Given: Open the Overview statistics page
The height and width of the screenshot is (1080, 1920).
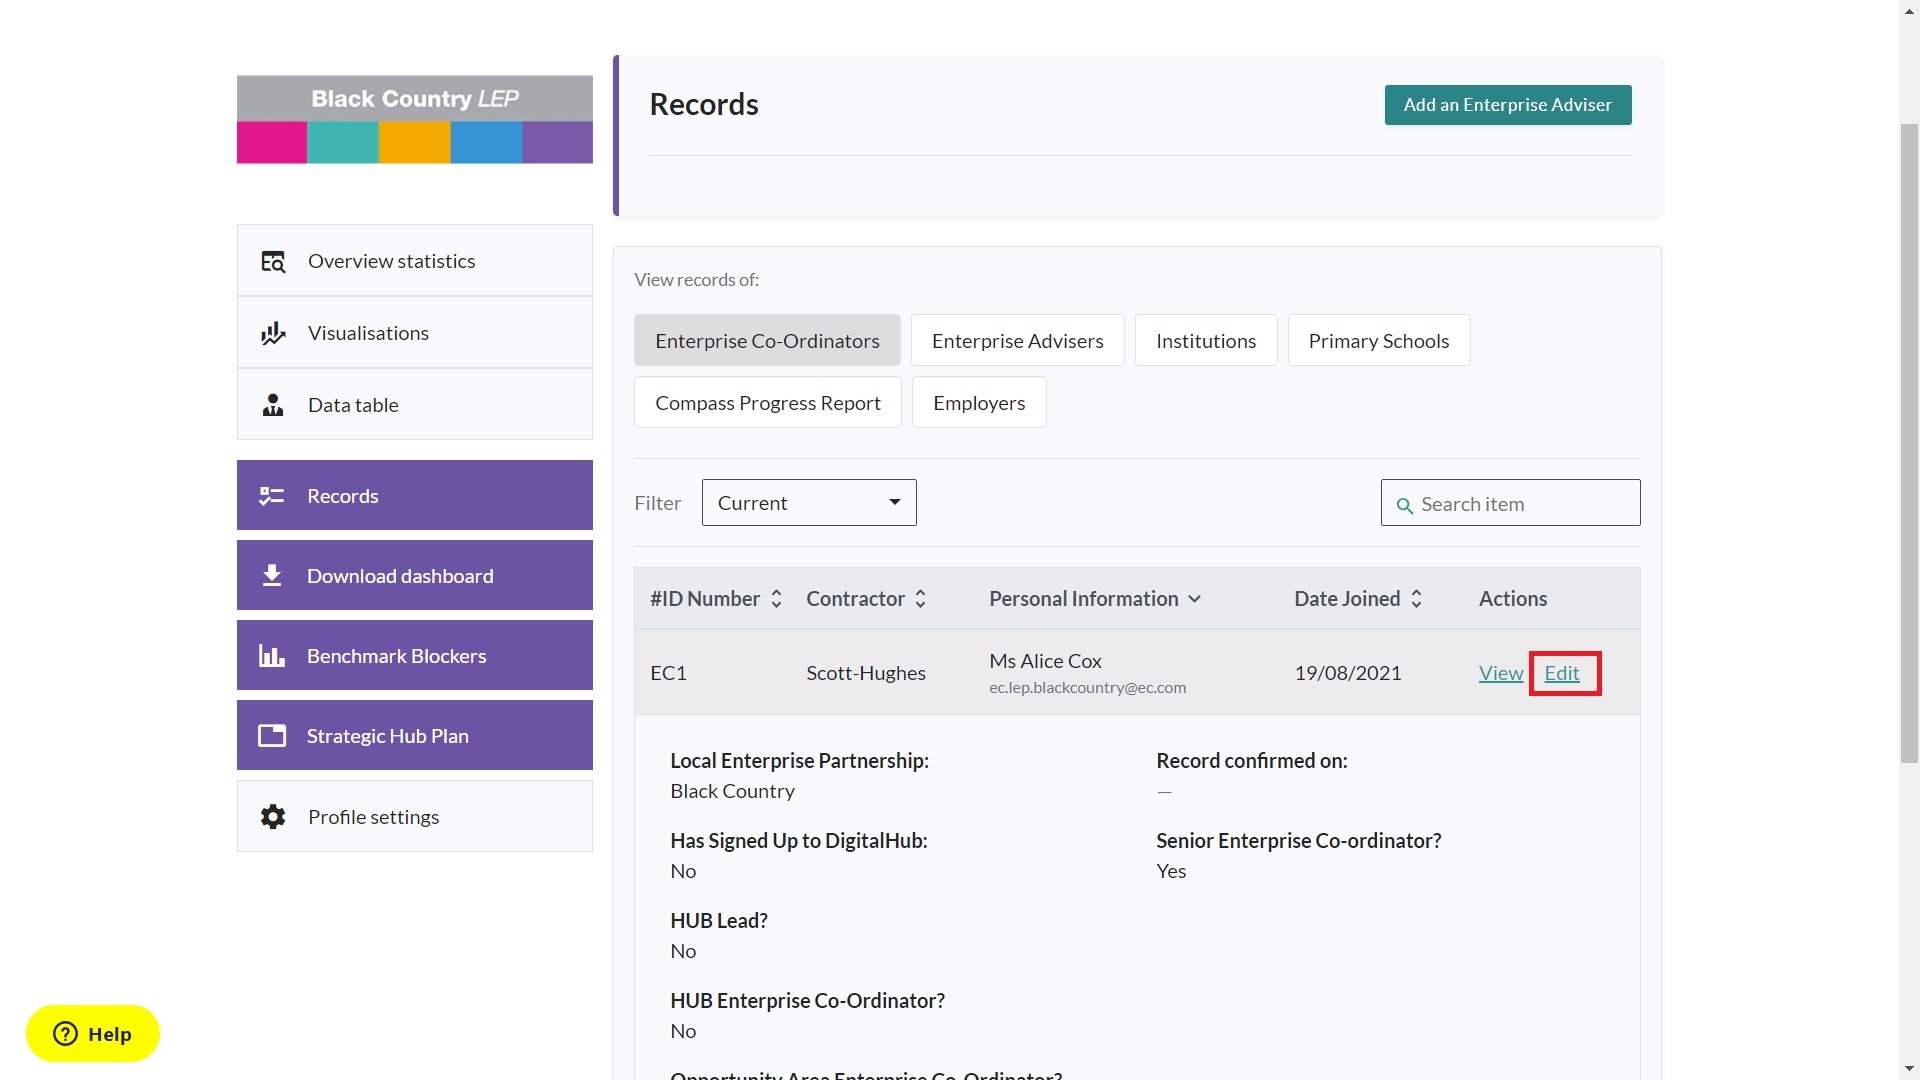Looking at the screenshot, I should pyautogui.click(x=415, y=260).
